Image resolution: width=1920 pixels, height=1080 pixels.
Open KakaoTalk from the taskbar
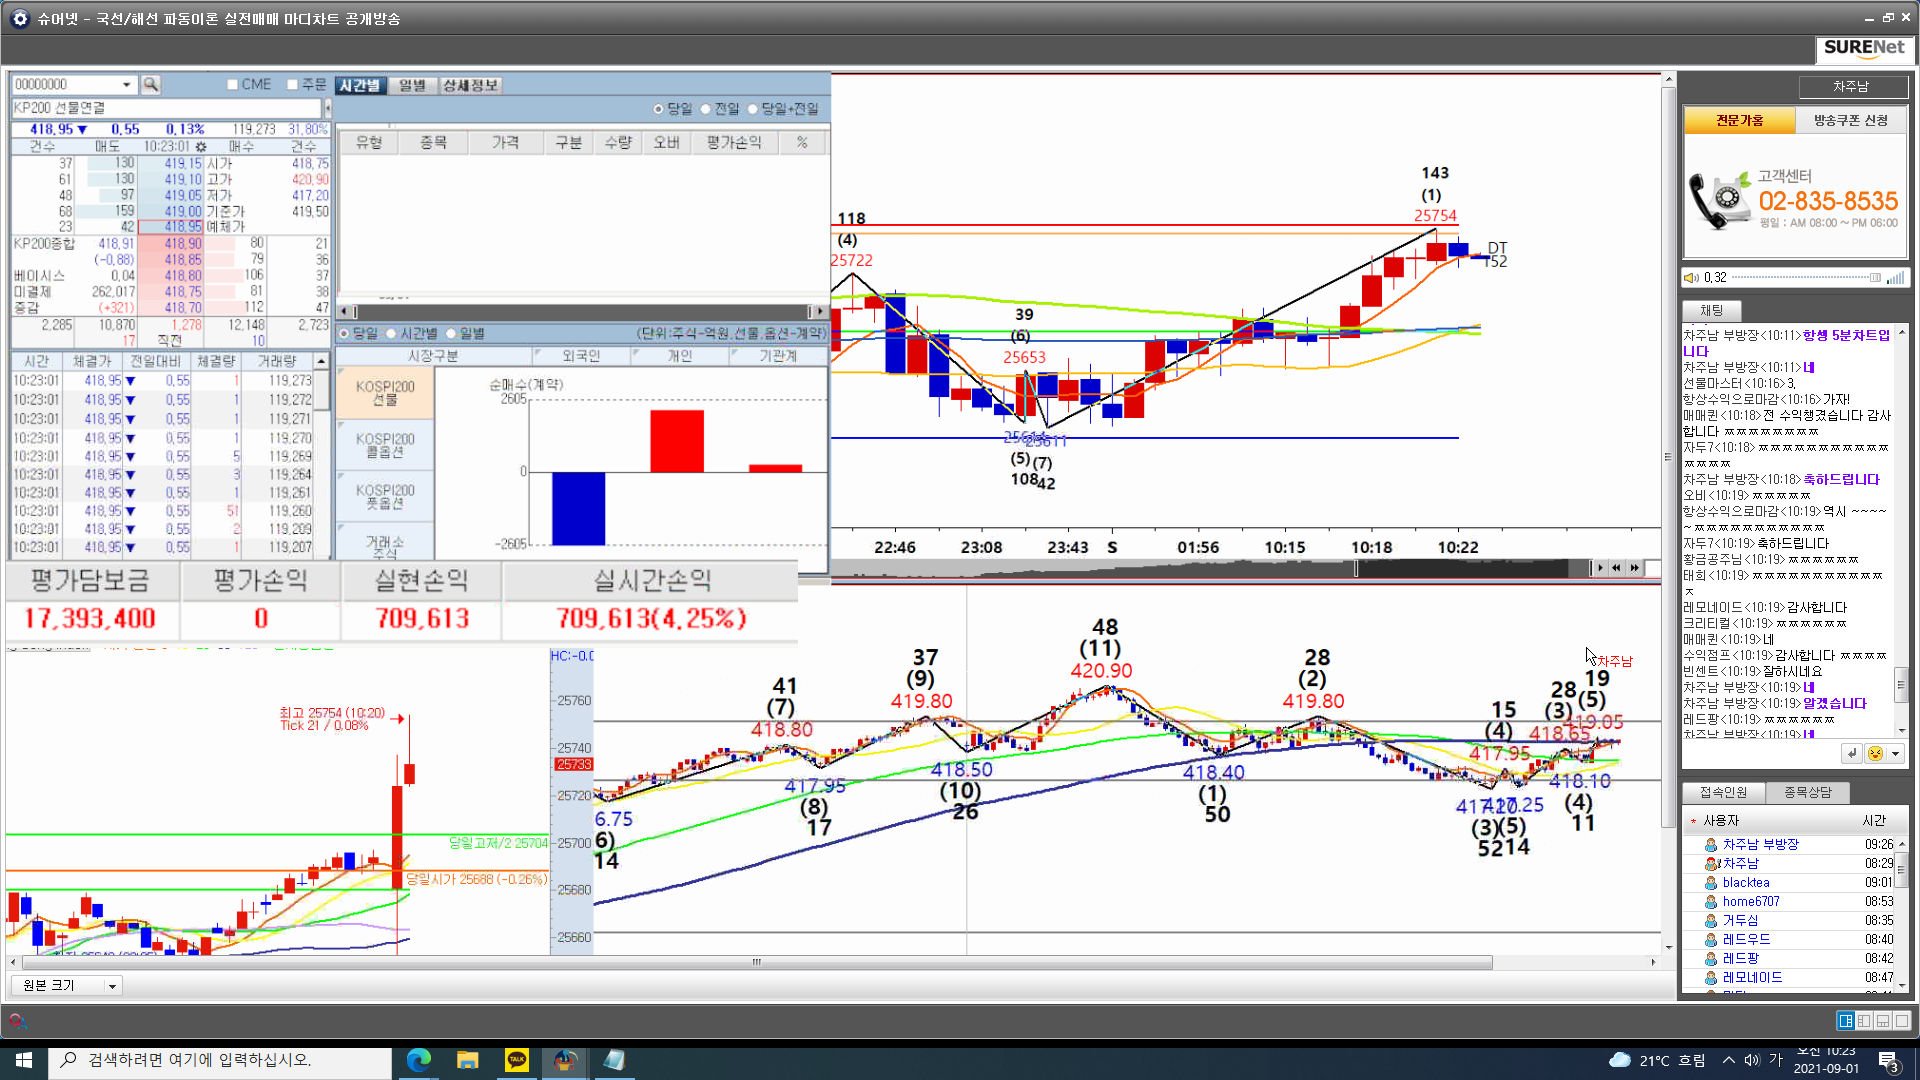point(517,1060)
